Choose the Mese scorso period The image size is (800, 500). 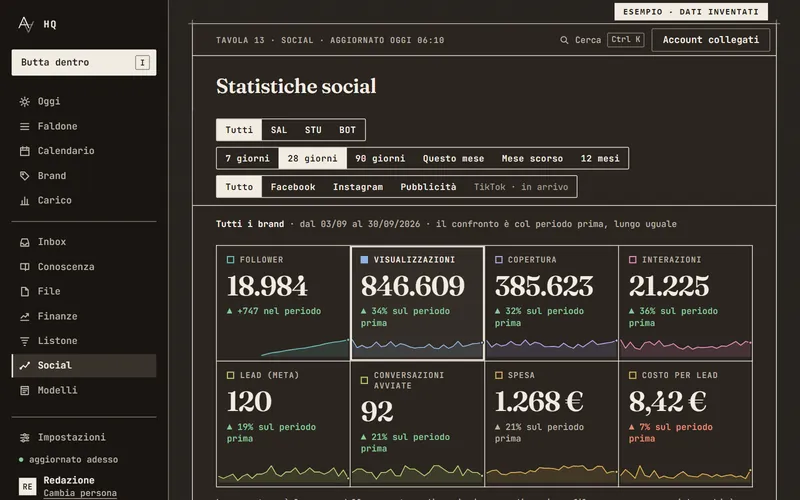pyautogui.click(x=532, y=158)
